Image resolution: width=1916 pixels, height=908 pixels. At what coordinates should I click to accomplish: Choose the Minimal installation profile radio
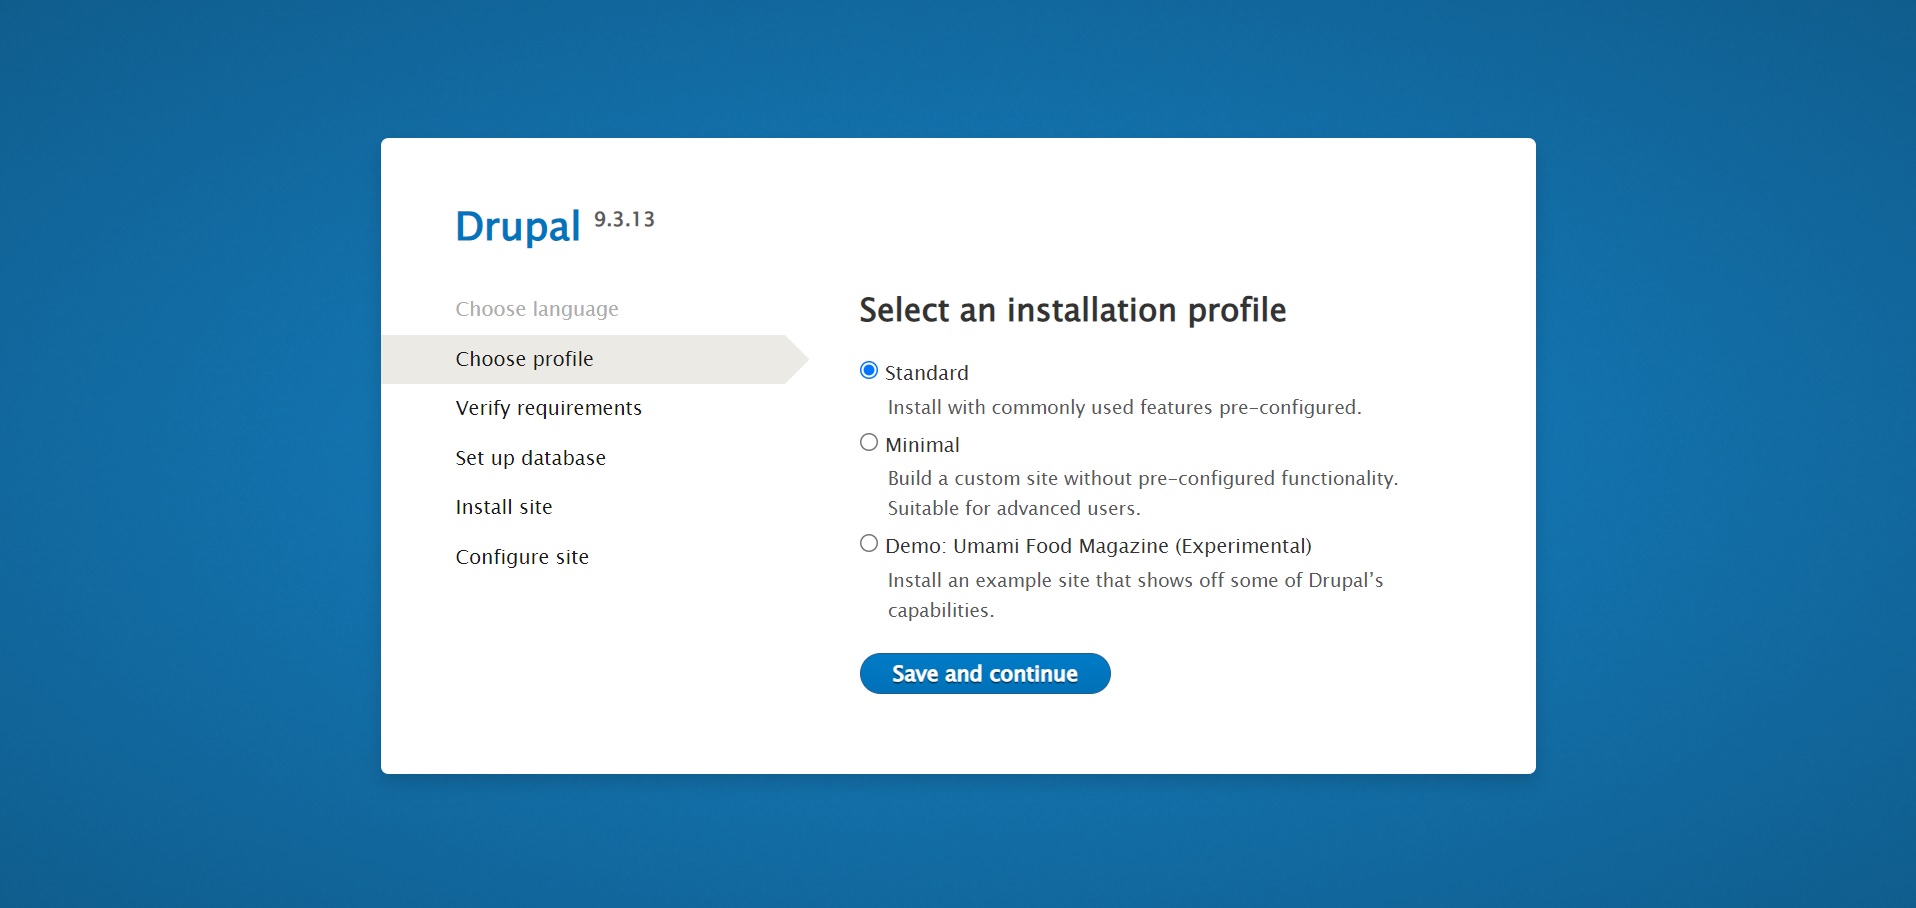[x=869, y=442]
